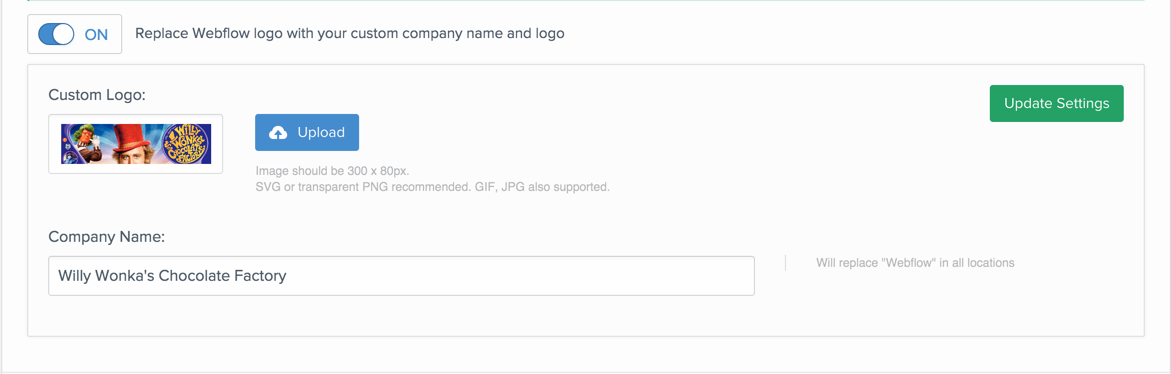
Task: Click the white knob of the toggle
Action: (64, 34)
